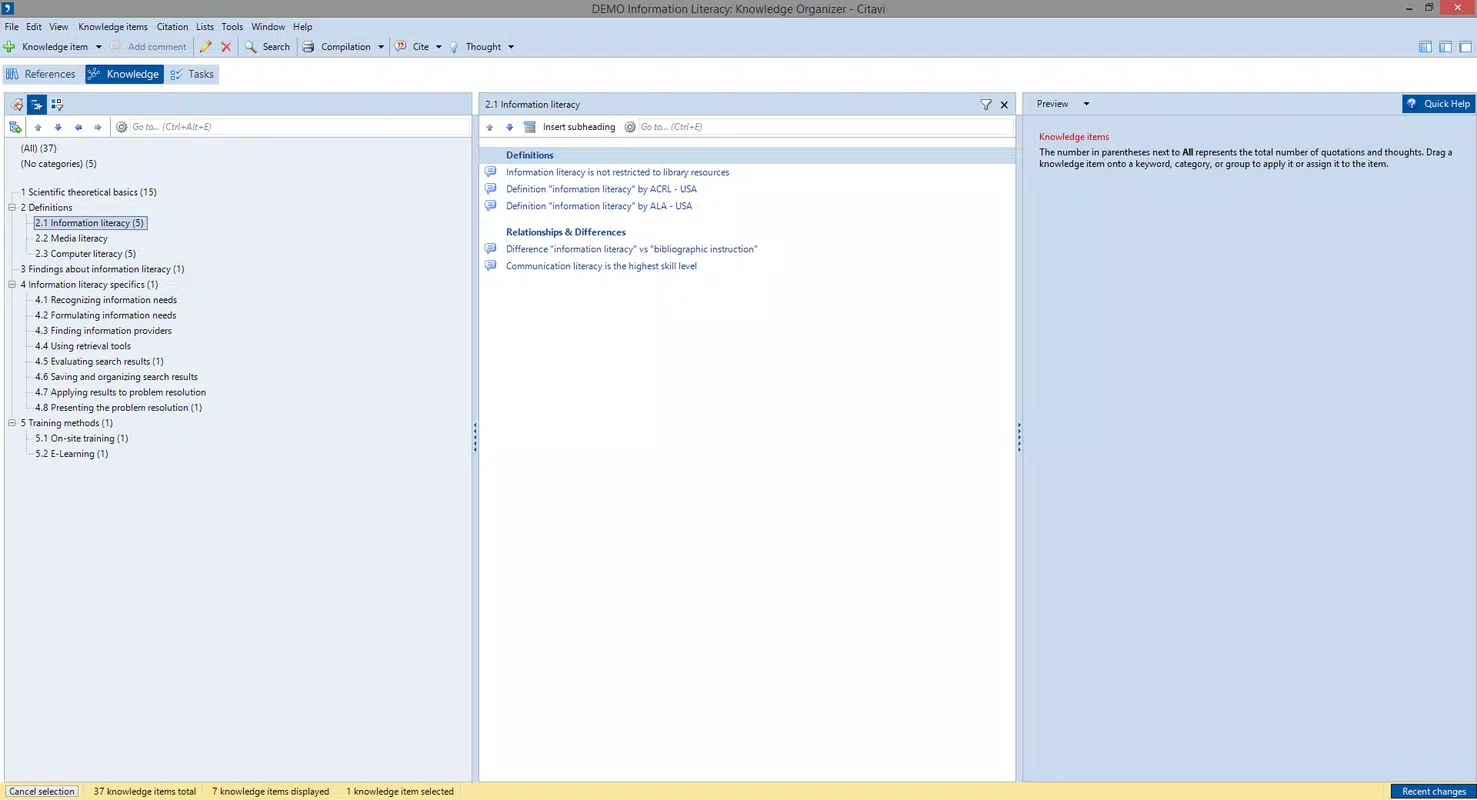Move category up with the left panel arrow
The image size is (1477, 800).
point(38,127)
